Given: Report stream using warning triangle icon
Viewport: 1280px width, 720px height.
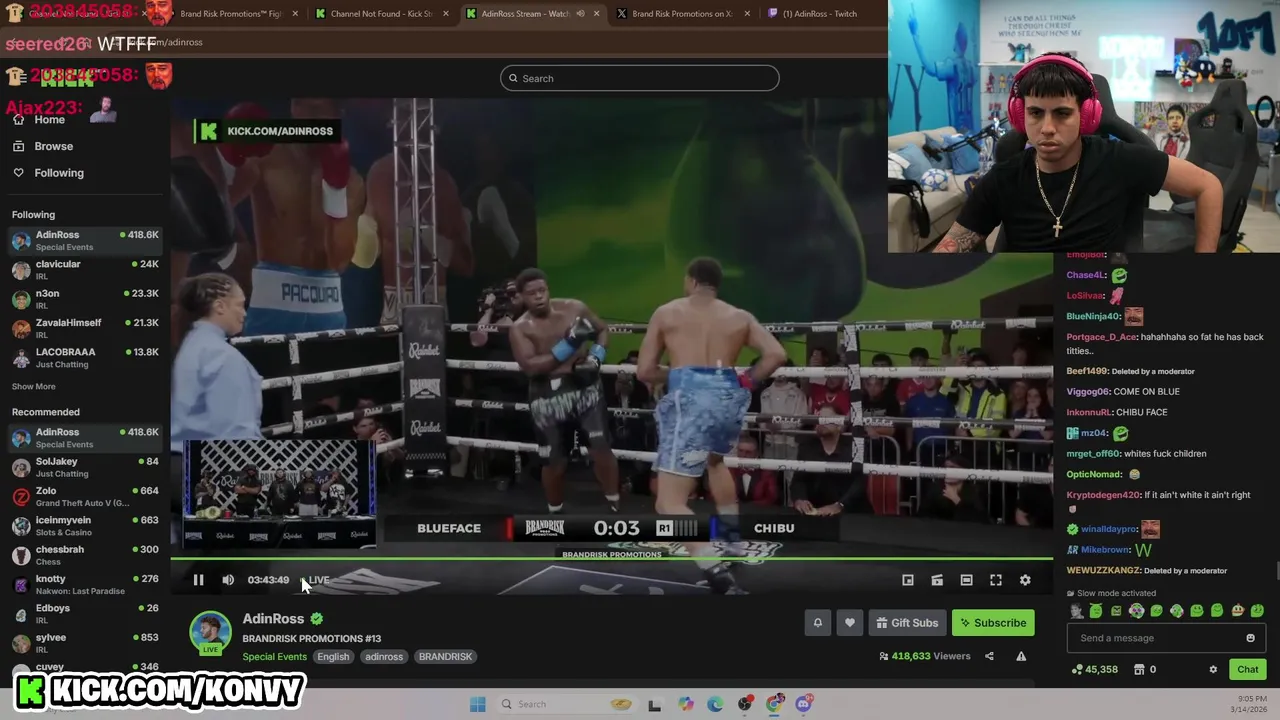Looking at the screenshot, I should click(1021, 656).
